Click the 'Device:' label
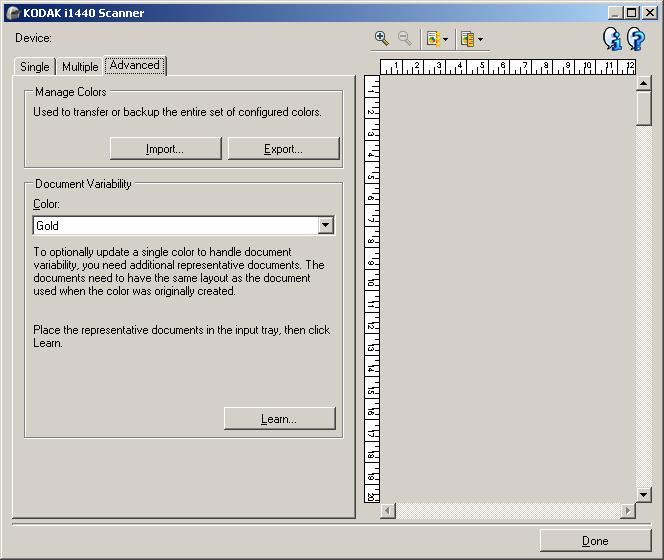 coord(33,38)
